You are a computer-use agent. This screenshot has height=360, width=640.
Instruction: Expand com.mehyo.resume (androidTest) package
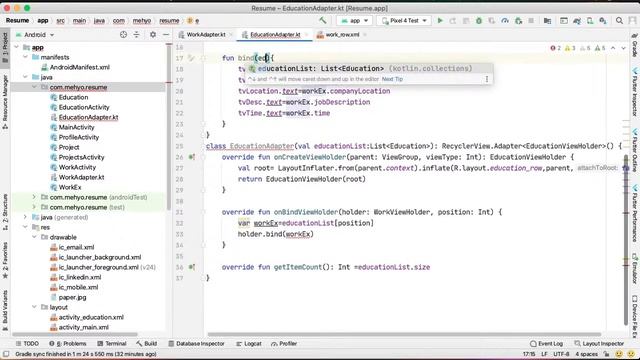[35, 197]
